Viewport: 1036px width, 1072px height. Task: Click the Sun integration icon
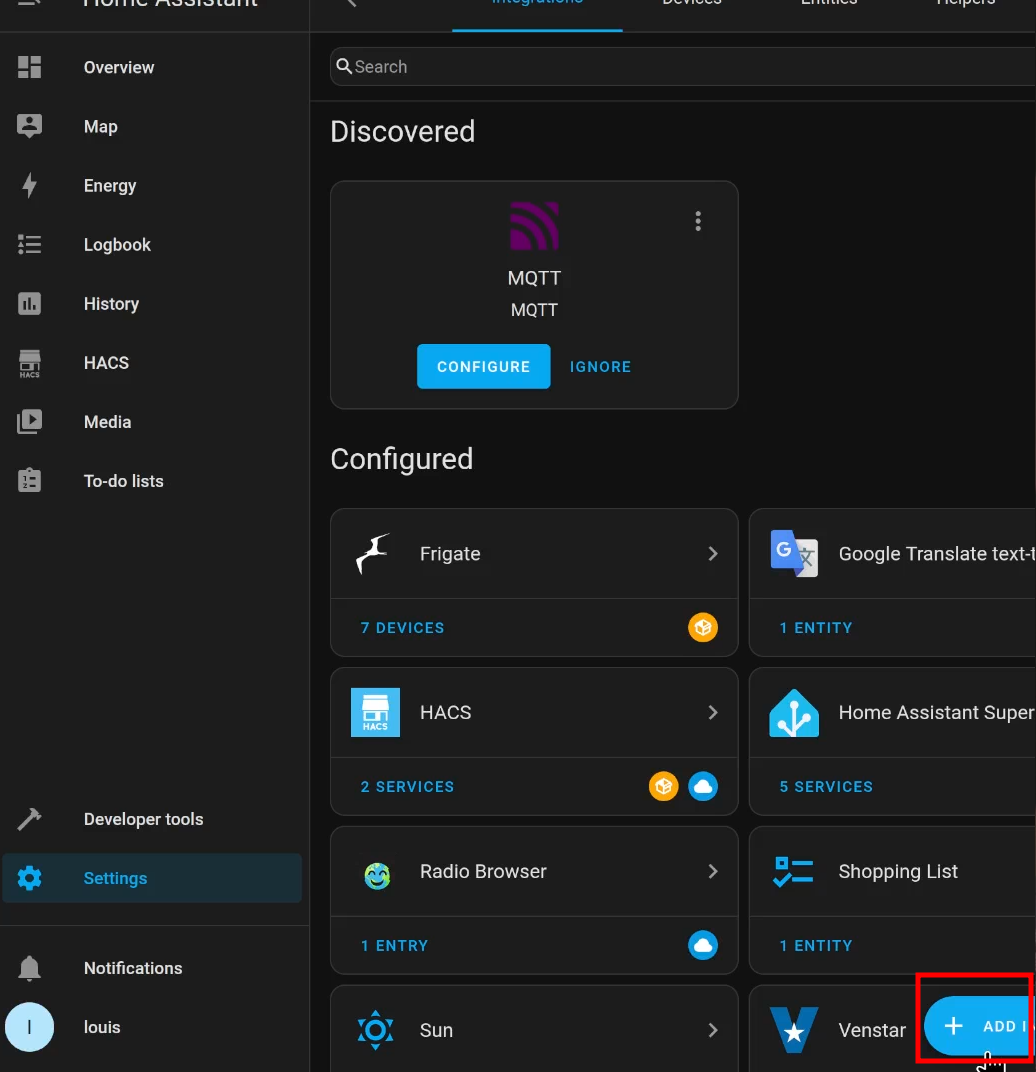click(x=375, y=1030)
